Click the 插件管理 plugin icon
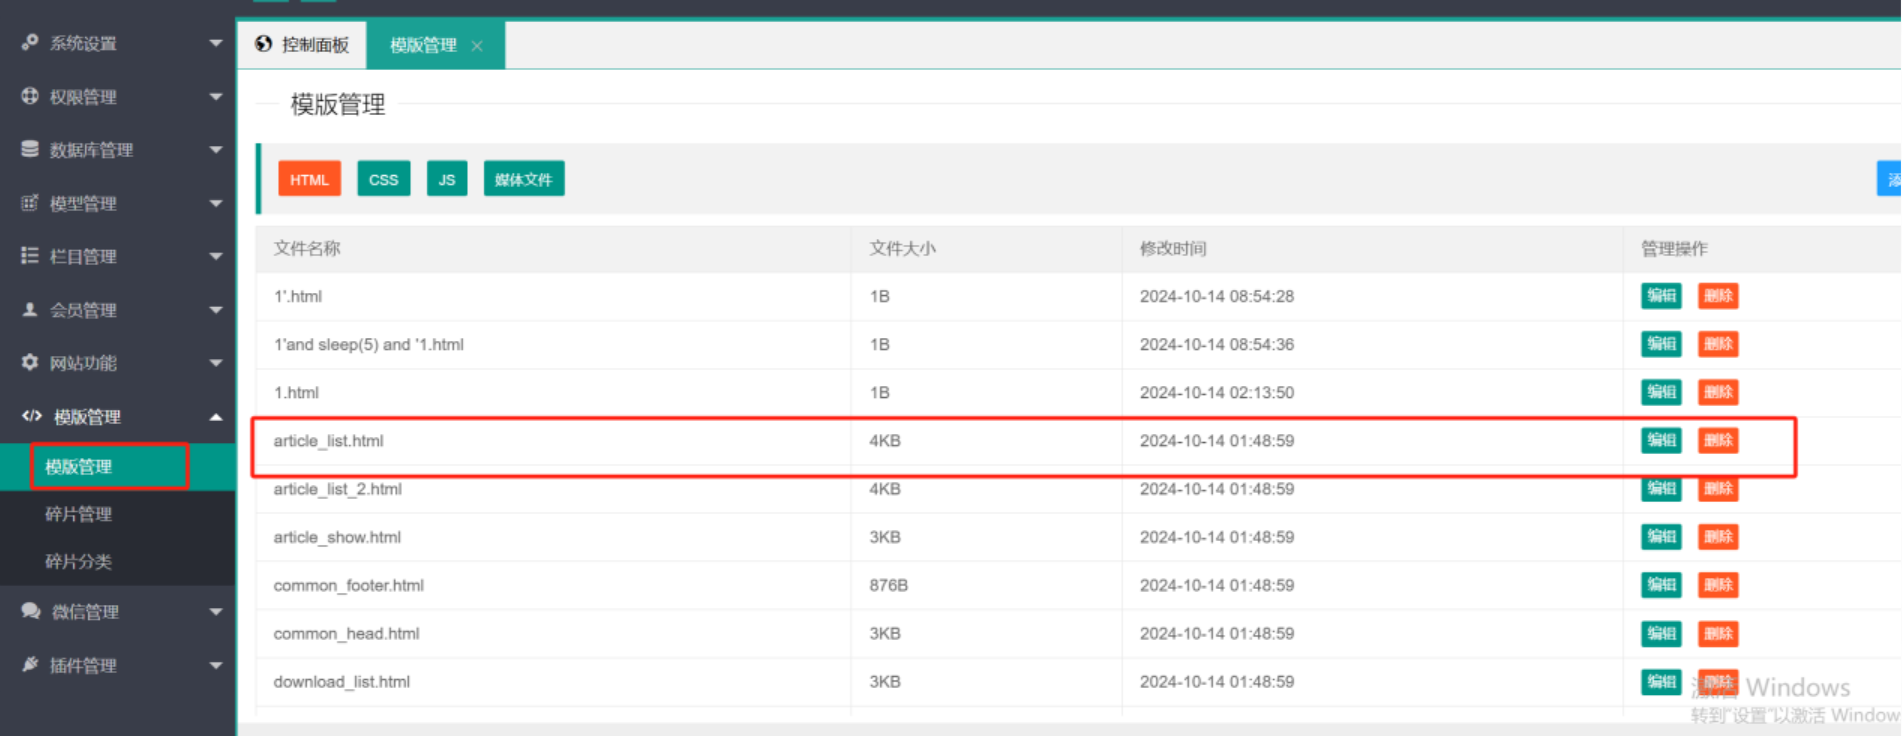The width and height of the screenshot is (1902, 736). pos(30,664)
